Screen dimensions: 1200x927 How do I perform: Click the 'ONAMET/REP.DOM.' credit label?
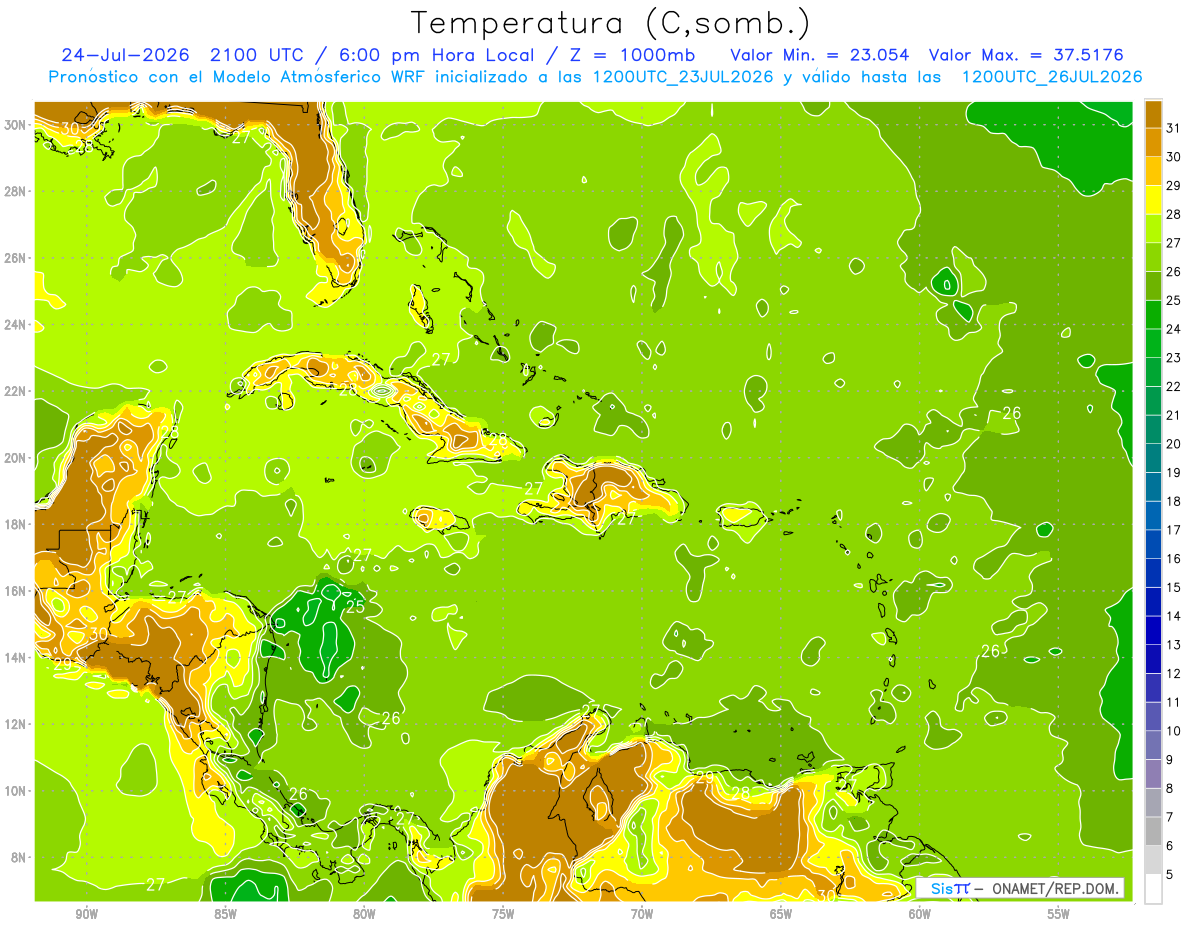point(1057,888)
